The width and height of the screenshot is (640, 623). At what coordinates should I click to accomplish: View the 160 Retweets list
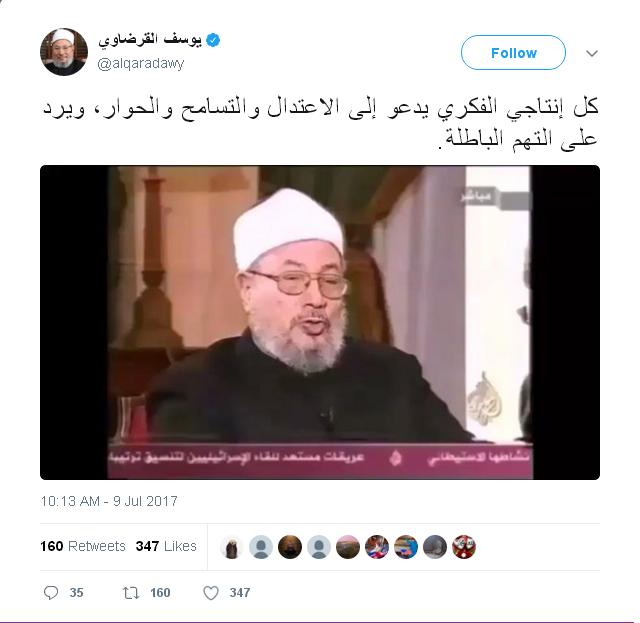click(83, 546)
